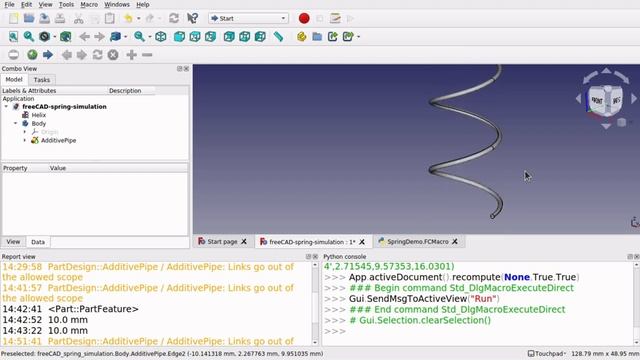The width and height of the screenshot is (640, 360).
Task: Start macro recording with the red button
Action: click(304, 18)
